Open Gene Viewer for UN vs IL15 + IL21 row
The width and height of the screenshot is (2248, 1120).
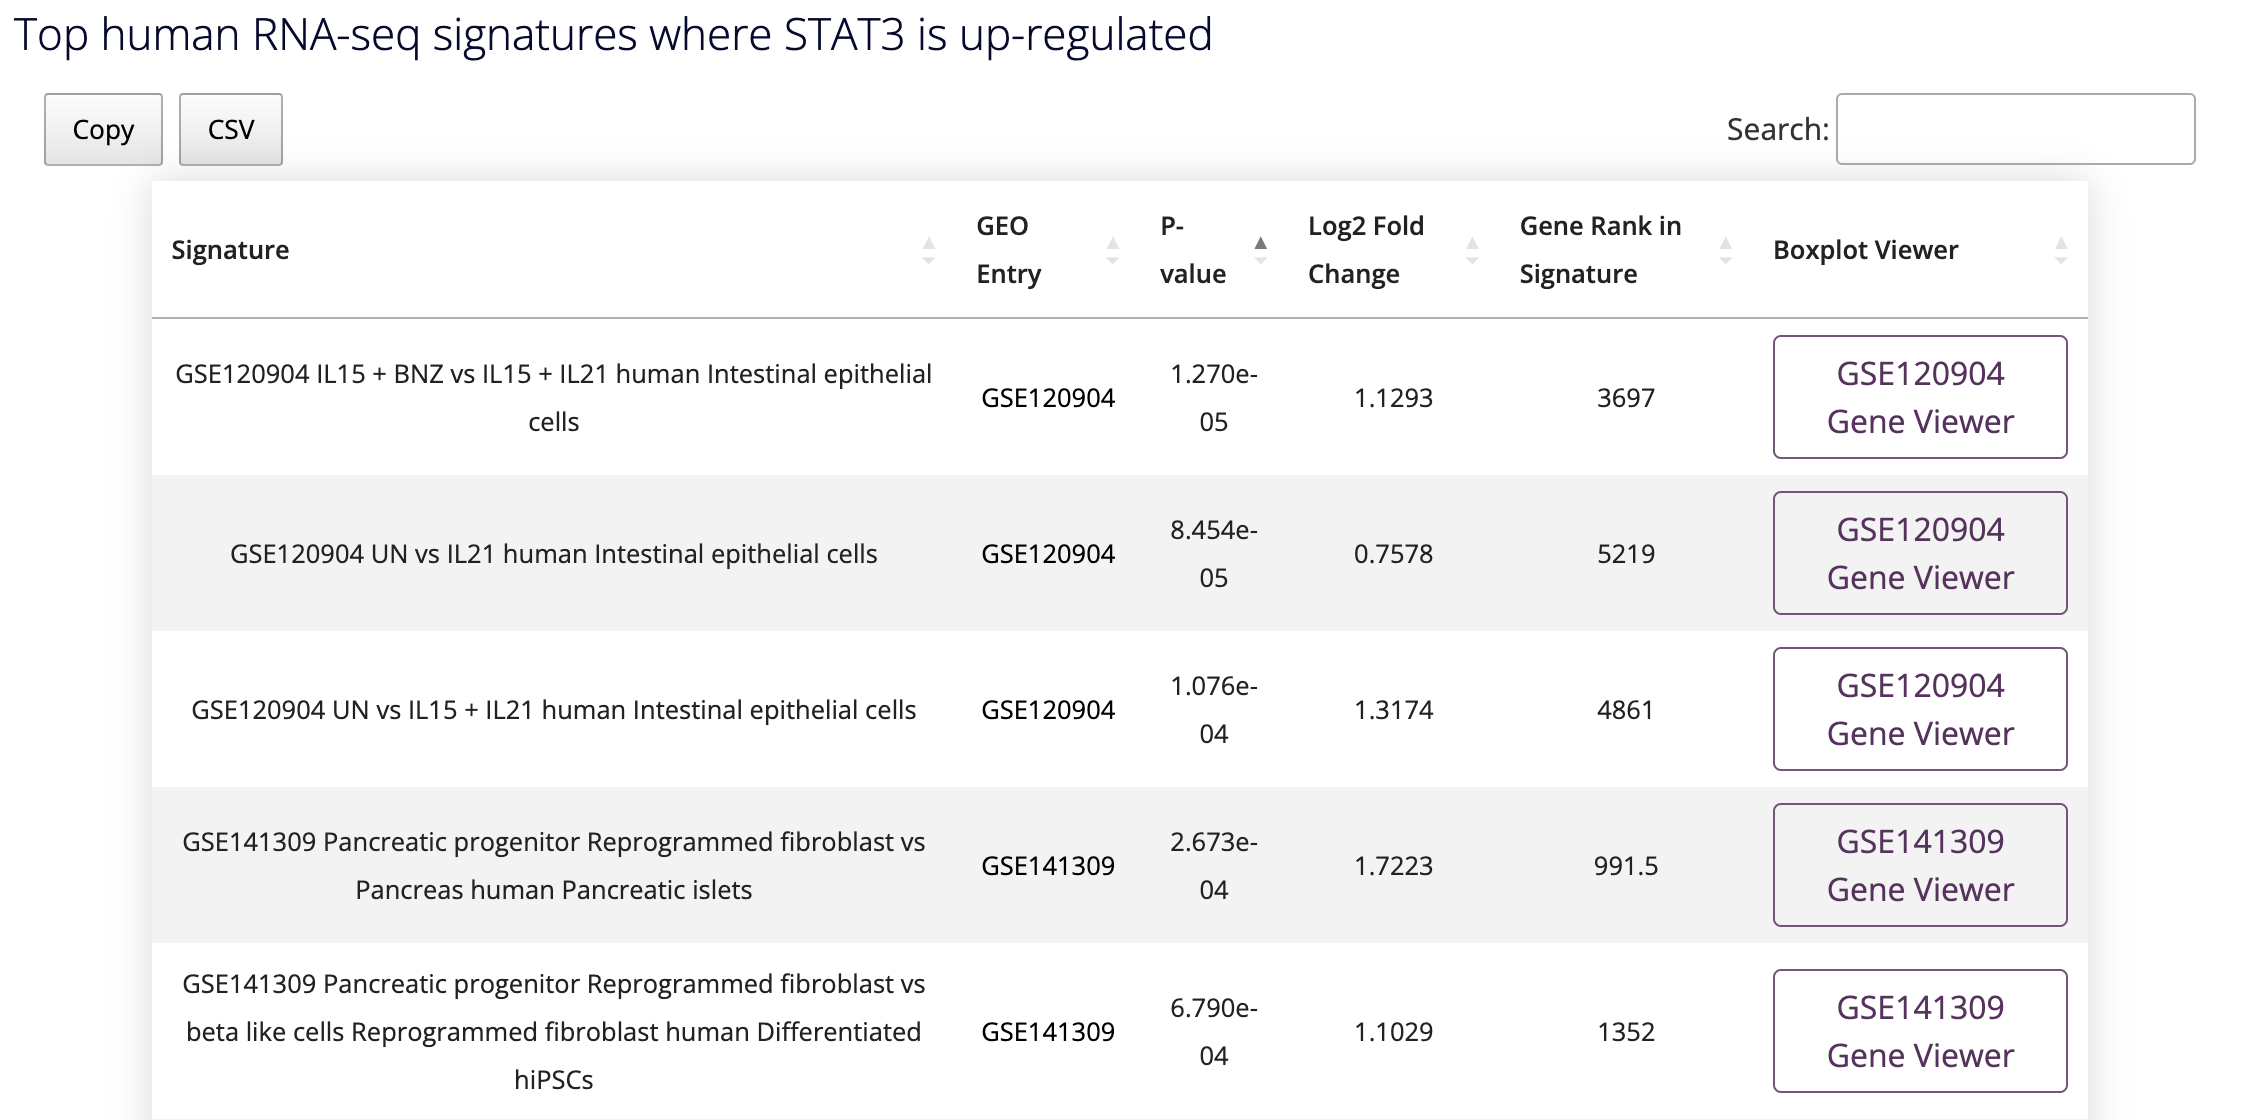click(x=1919, y=709)
